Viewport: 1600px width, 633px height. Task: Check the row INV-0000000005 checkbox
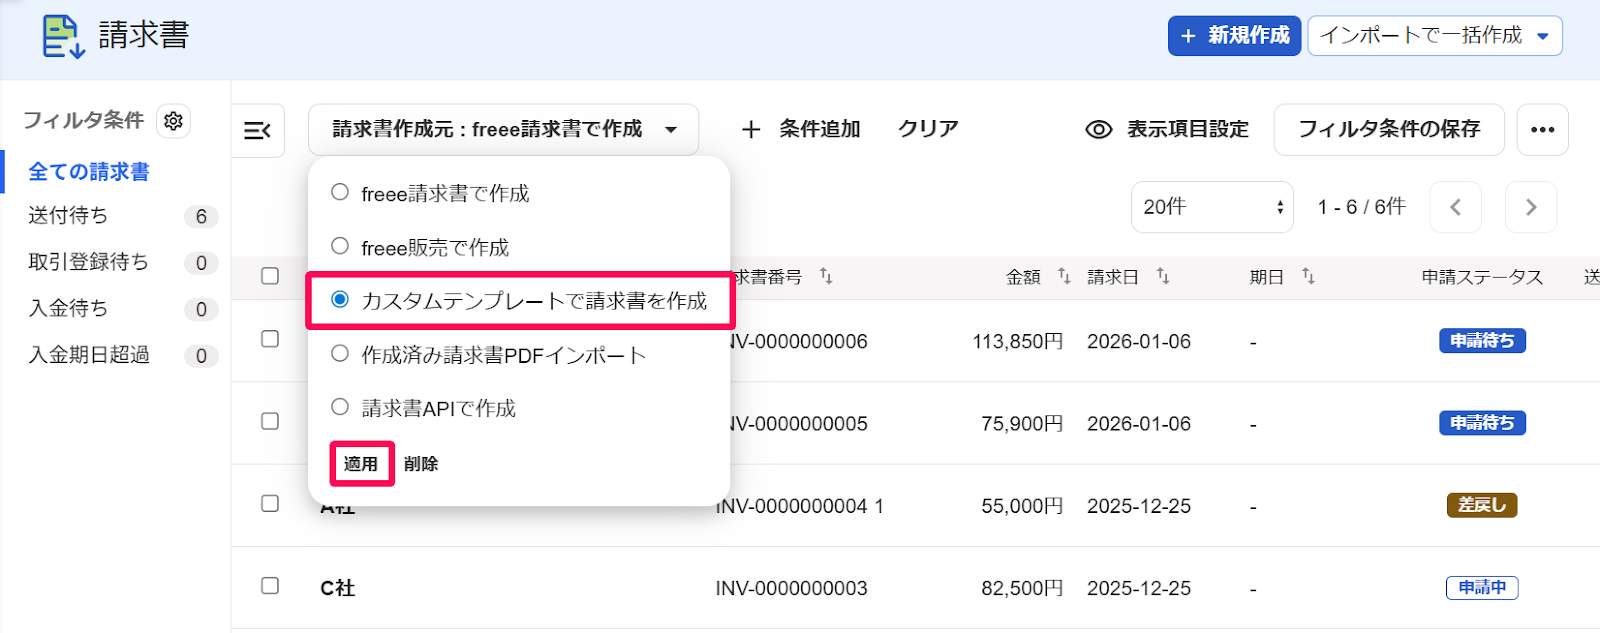270,421
